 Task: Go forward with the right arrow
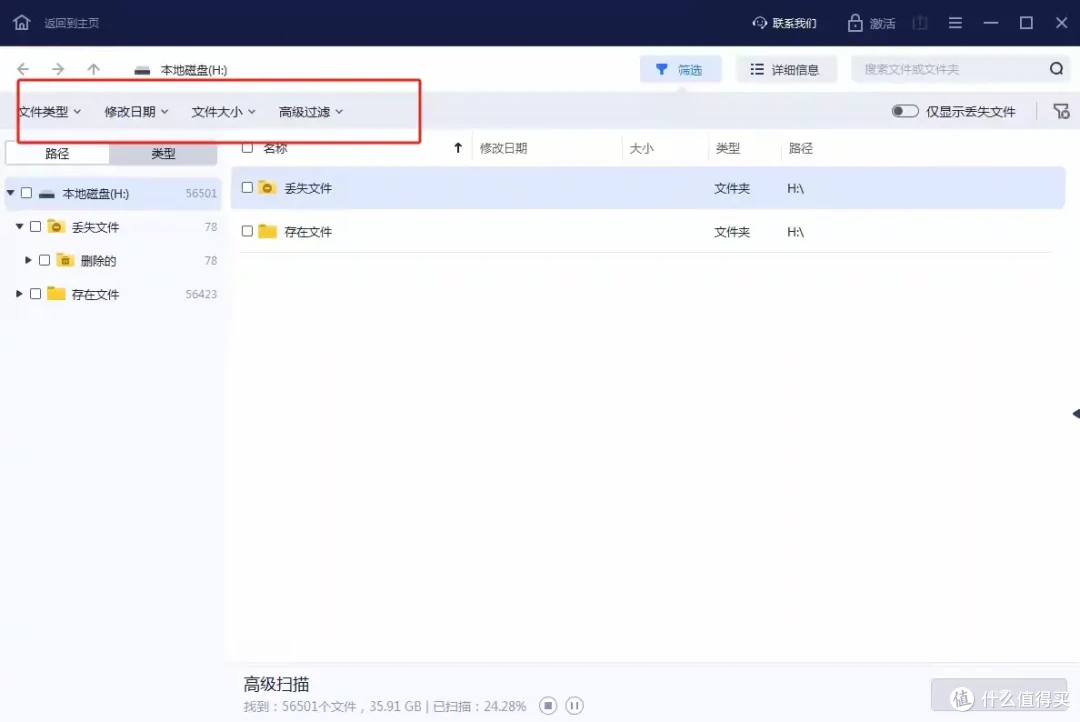click(x=58, y=69)
